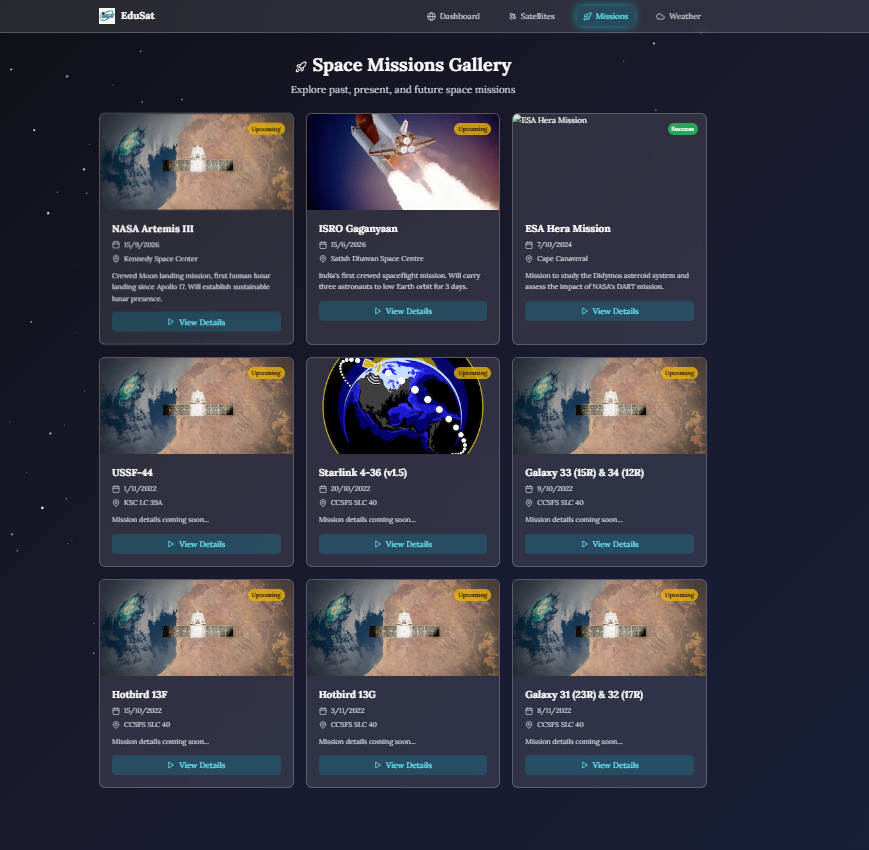
Task: View Details for Galaxy 31 (23R) & 32 (17R)
Action: pyautogui.click(x=609, y=765)
